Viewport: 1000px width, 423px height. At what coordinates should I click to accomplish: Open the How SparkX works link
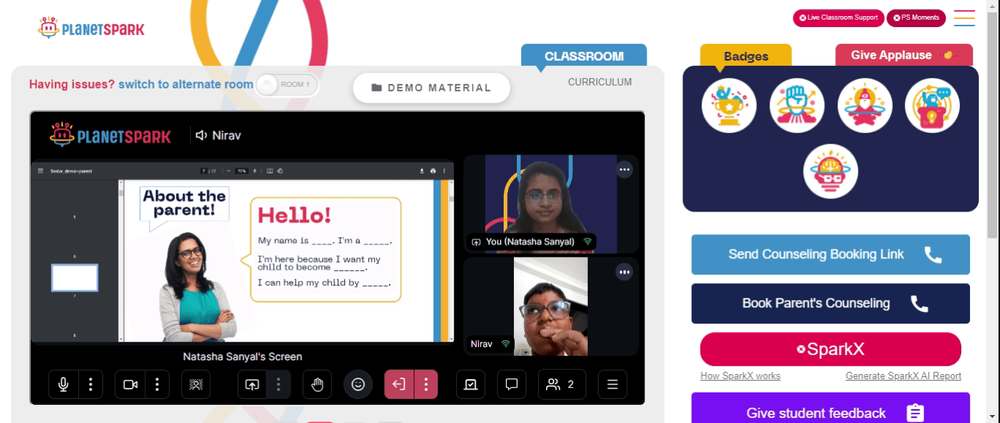pyautogui.click(x=740, y=376)
